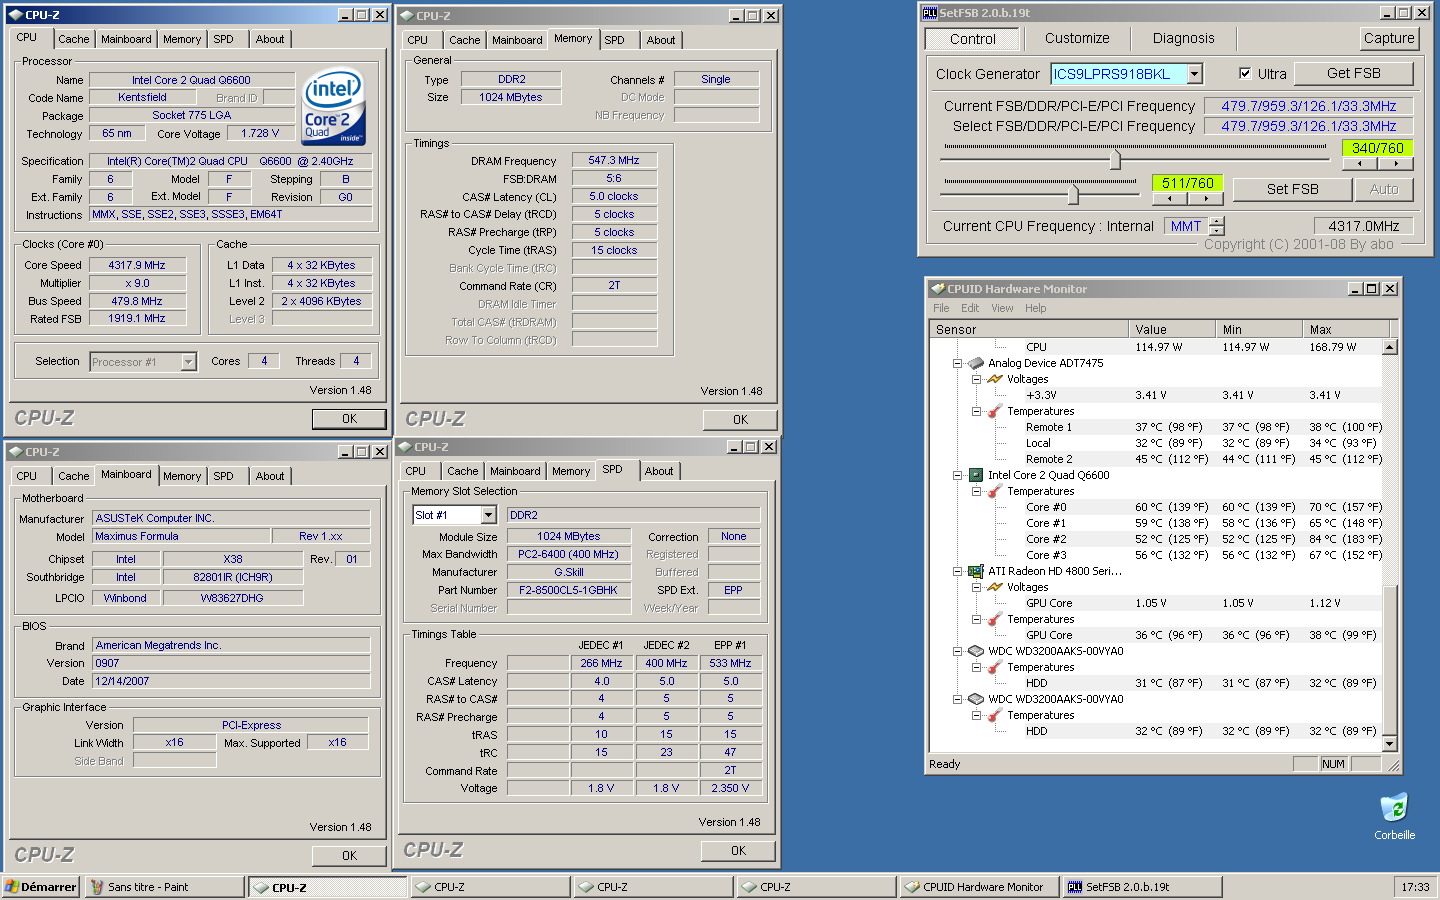Screen dimensions: 1440x900
Task: Click the Part Number F2-8500CL5-1GBHK field
Action: tap(568, 590)
